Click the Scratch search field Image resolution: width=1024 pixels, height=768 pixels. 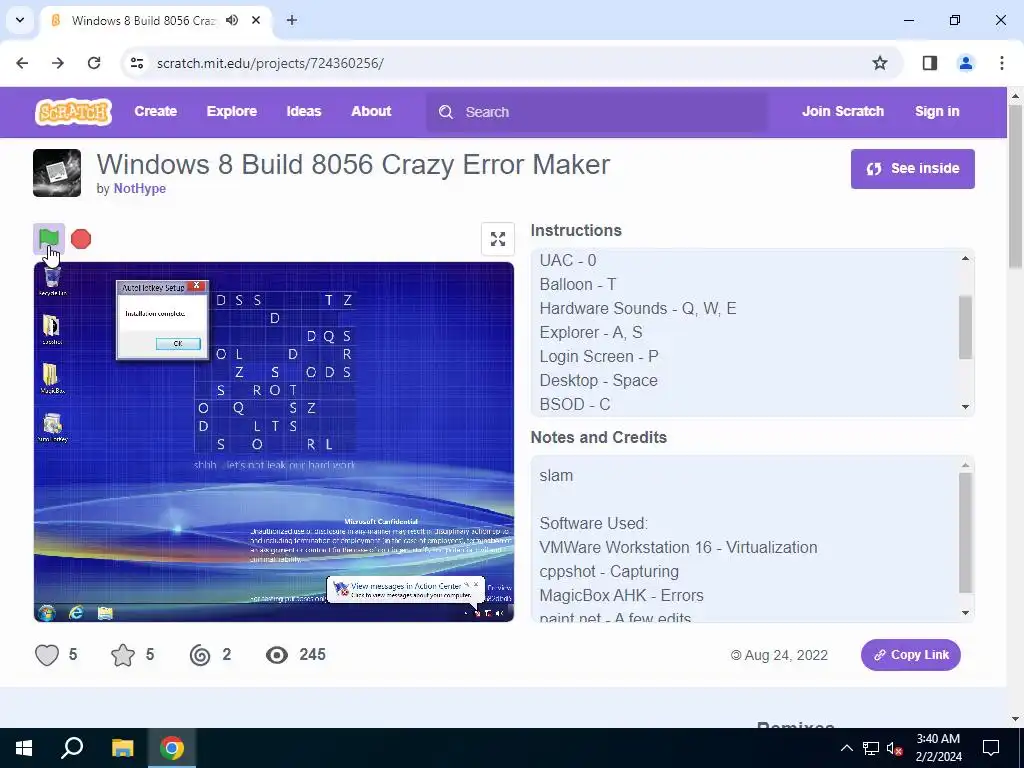(x=598, y=112)
